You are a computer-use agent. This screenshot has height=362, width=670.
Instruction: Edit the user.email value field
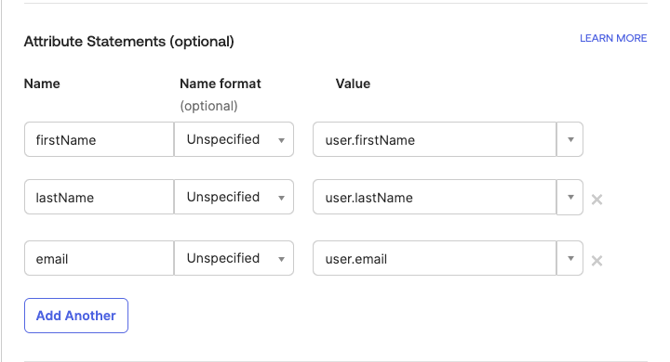pos(435,258)
